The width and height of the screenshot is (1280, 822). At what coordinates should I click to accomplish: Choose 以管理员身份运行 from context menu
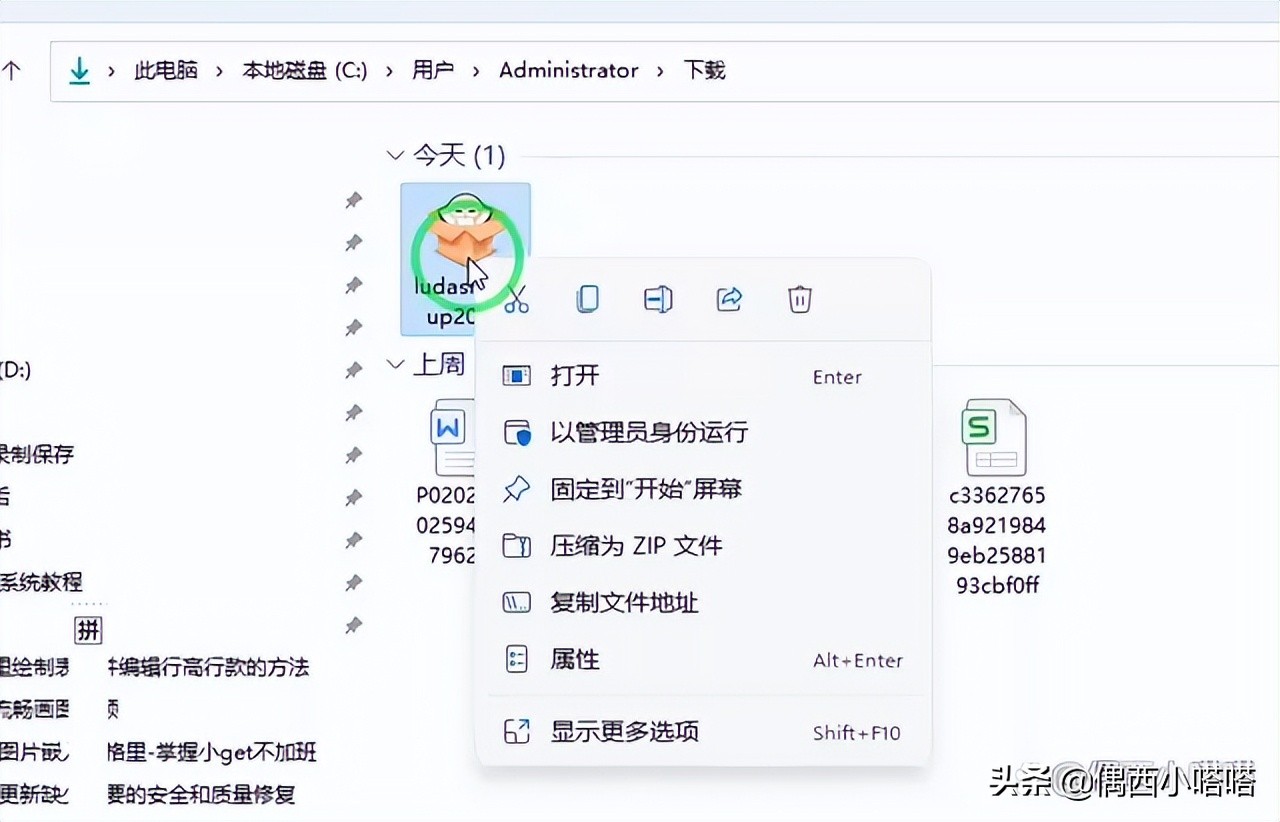[x=648, y=433]
